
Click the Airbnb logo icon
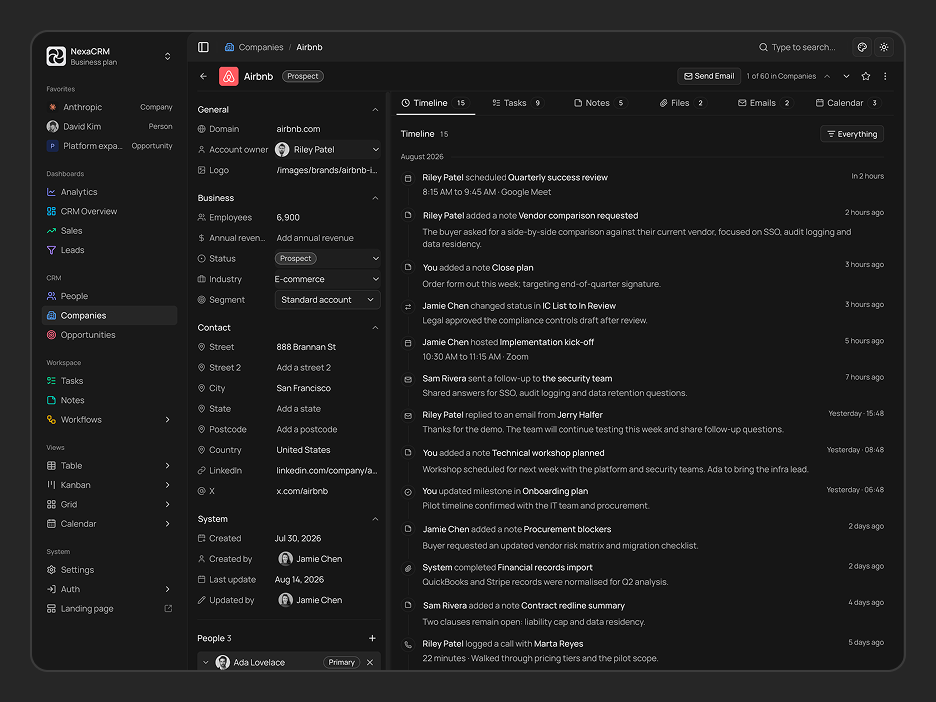pyautogui.click(x=229, y=76)
